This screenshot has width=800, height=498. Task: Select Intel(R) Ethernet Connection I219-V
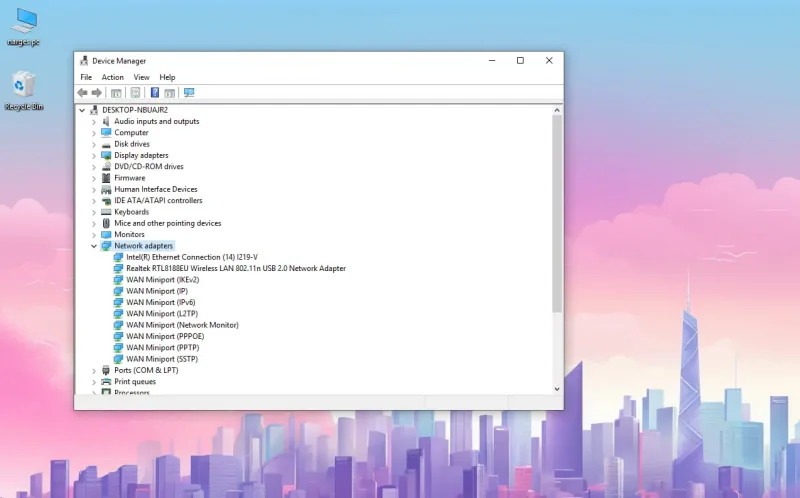(192, 257)
